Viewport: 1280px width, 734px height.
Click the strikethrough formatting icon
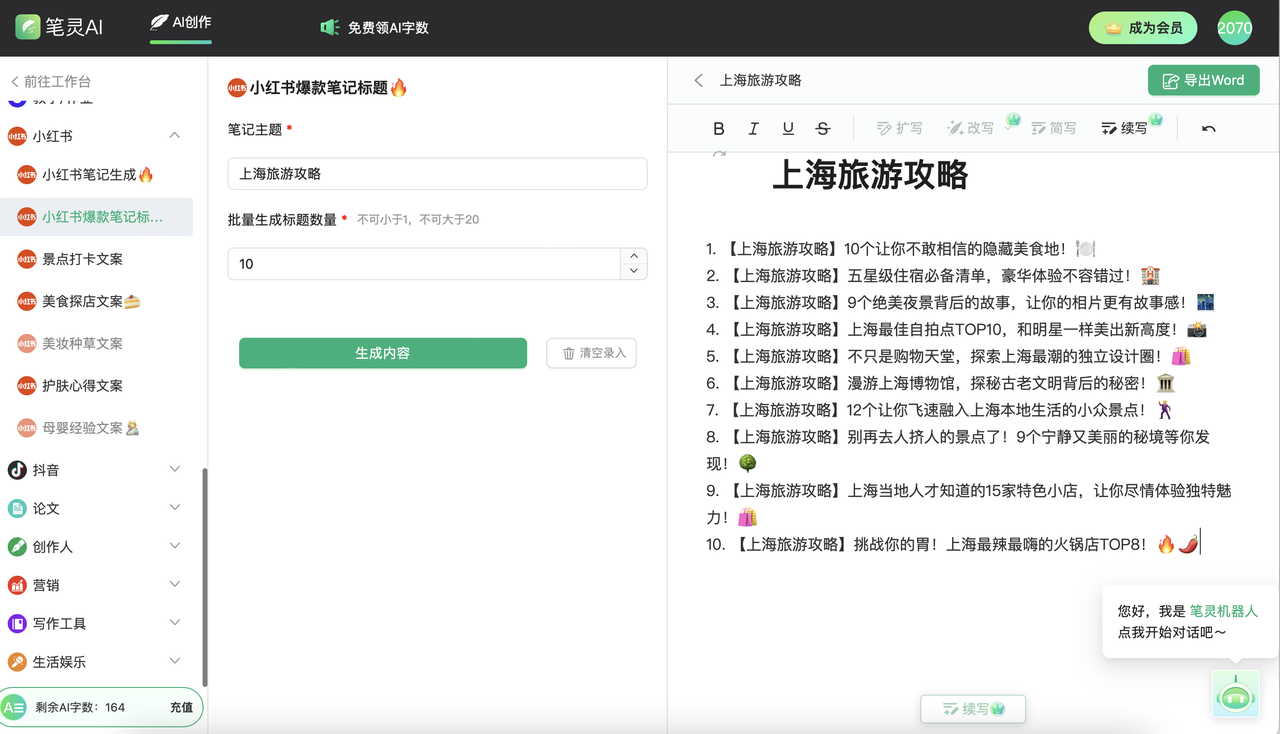[x=823, y=128]
